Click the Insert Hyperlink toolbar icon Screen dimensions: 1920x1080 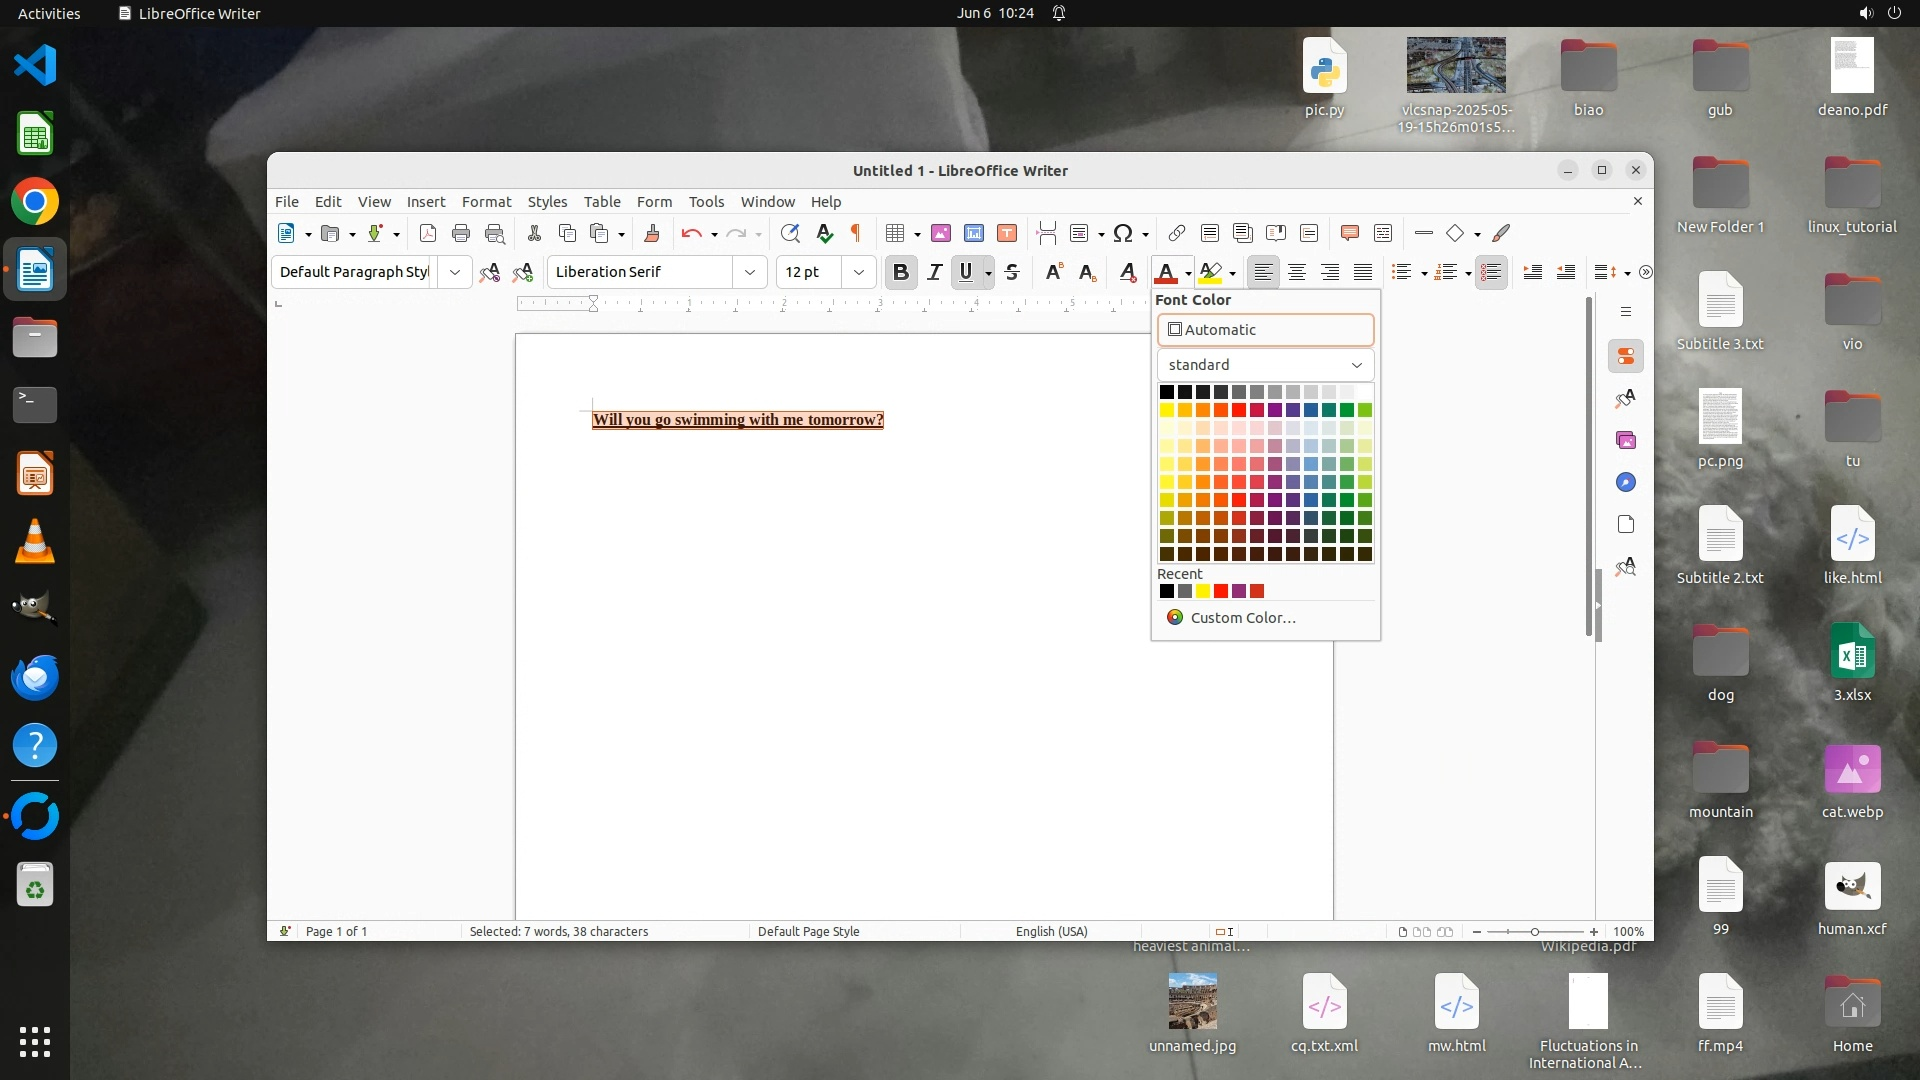(1176, 233)
